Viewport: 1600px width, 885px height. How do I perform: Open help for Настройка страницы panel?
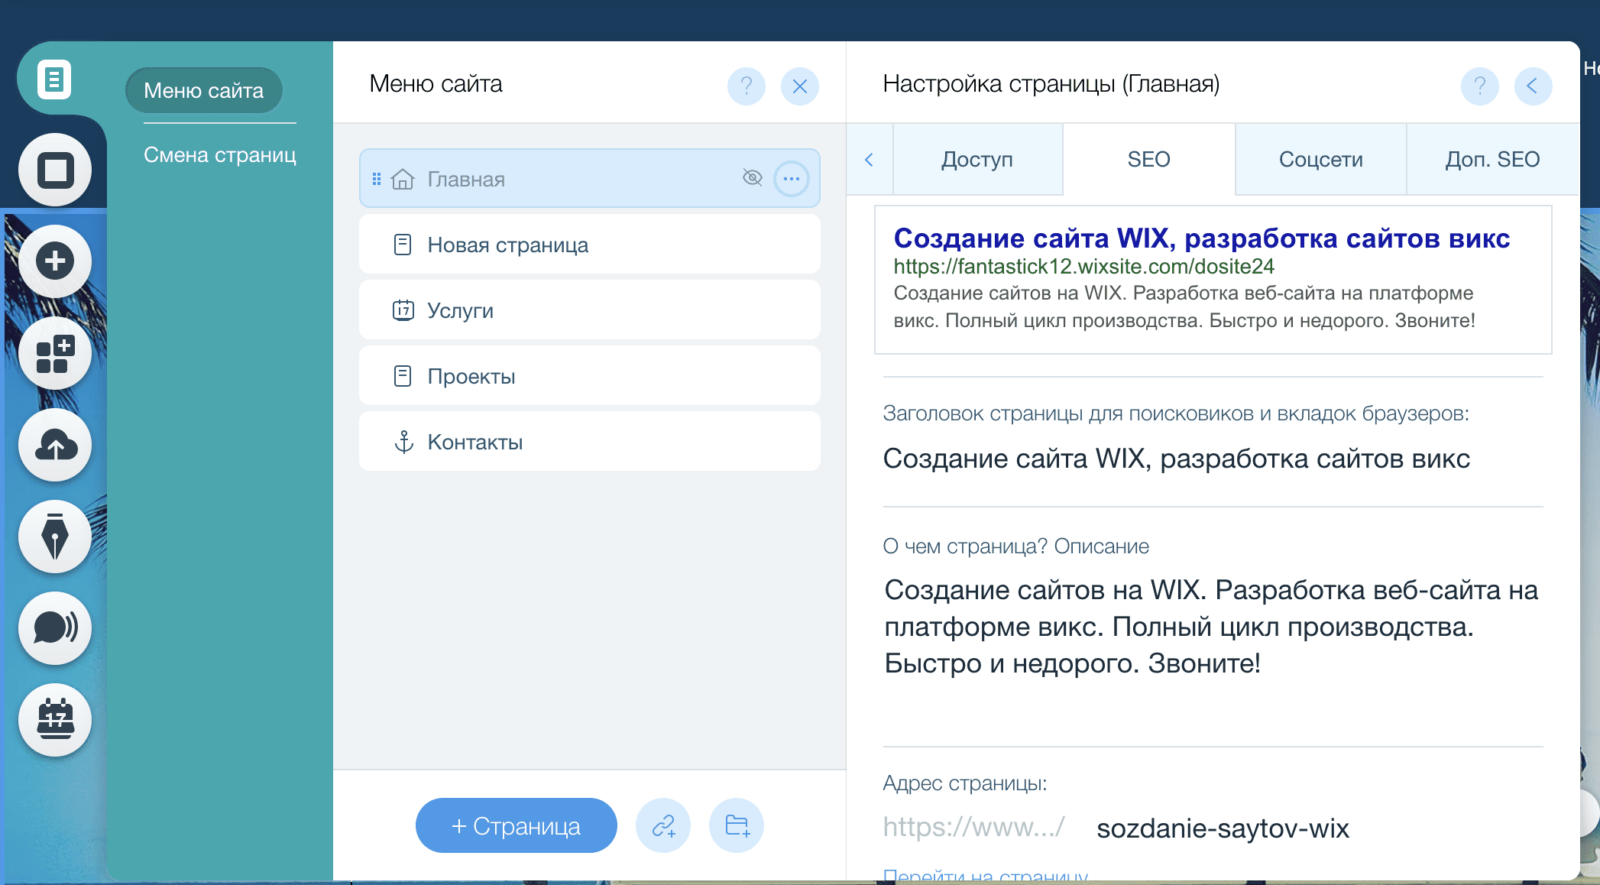click(1480, 86)
